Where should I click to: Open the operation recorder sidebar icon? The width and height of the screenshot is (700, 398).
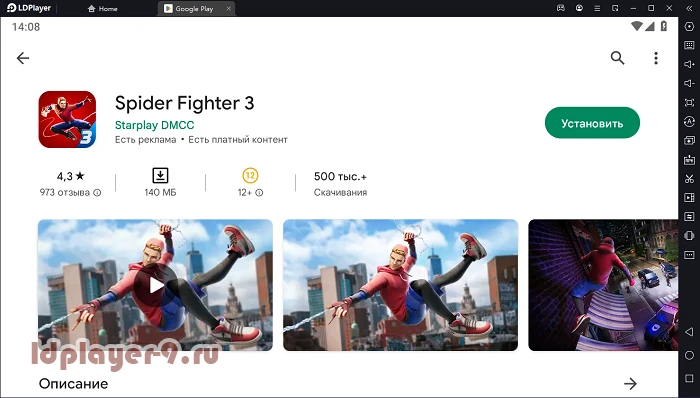click(x=689, y=217)
